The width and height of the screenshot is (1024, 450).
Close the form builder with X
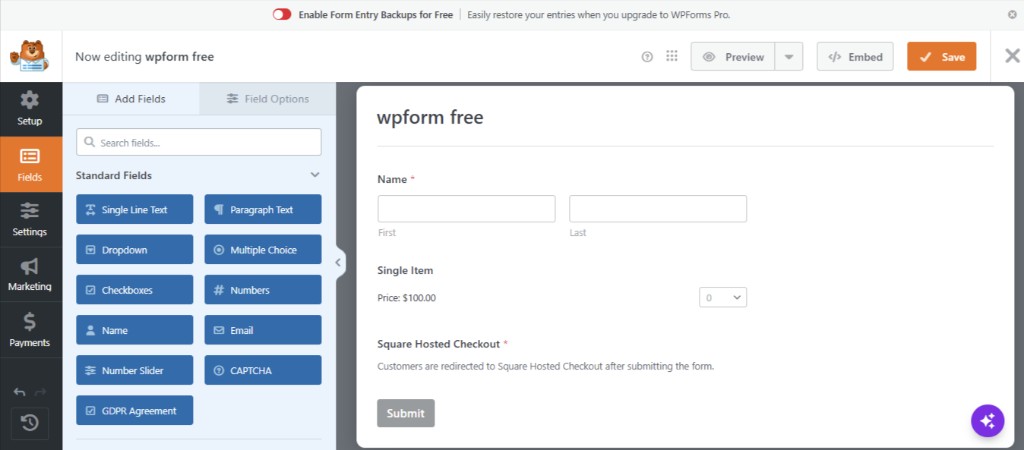point(1012,56)
